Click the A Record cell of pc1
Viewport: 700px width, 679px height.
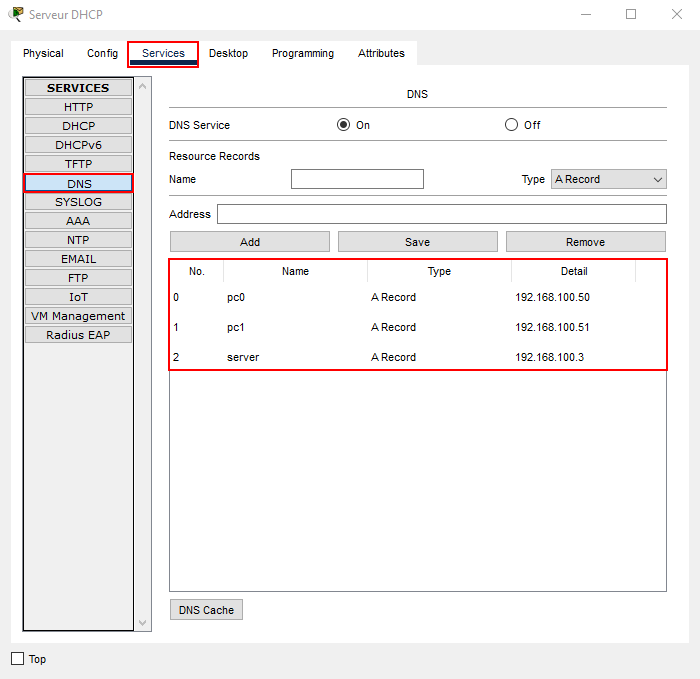click(393, 327)
